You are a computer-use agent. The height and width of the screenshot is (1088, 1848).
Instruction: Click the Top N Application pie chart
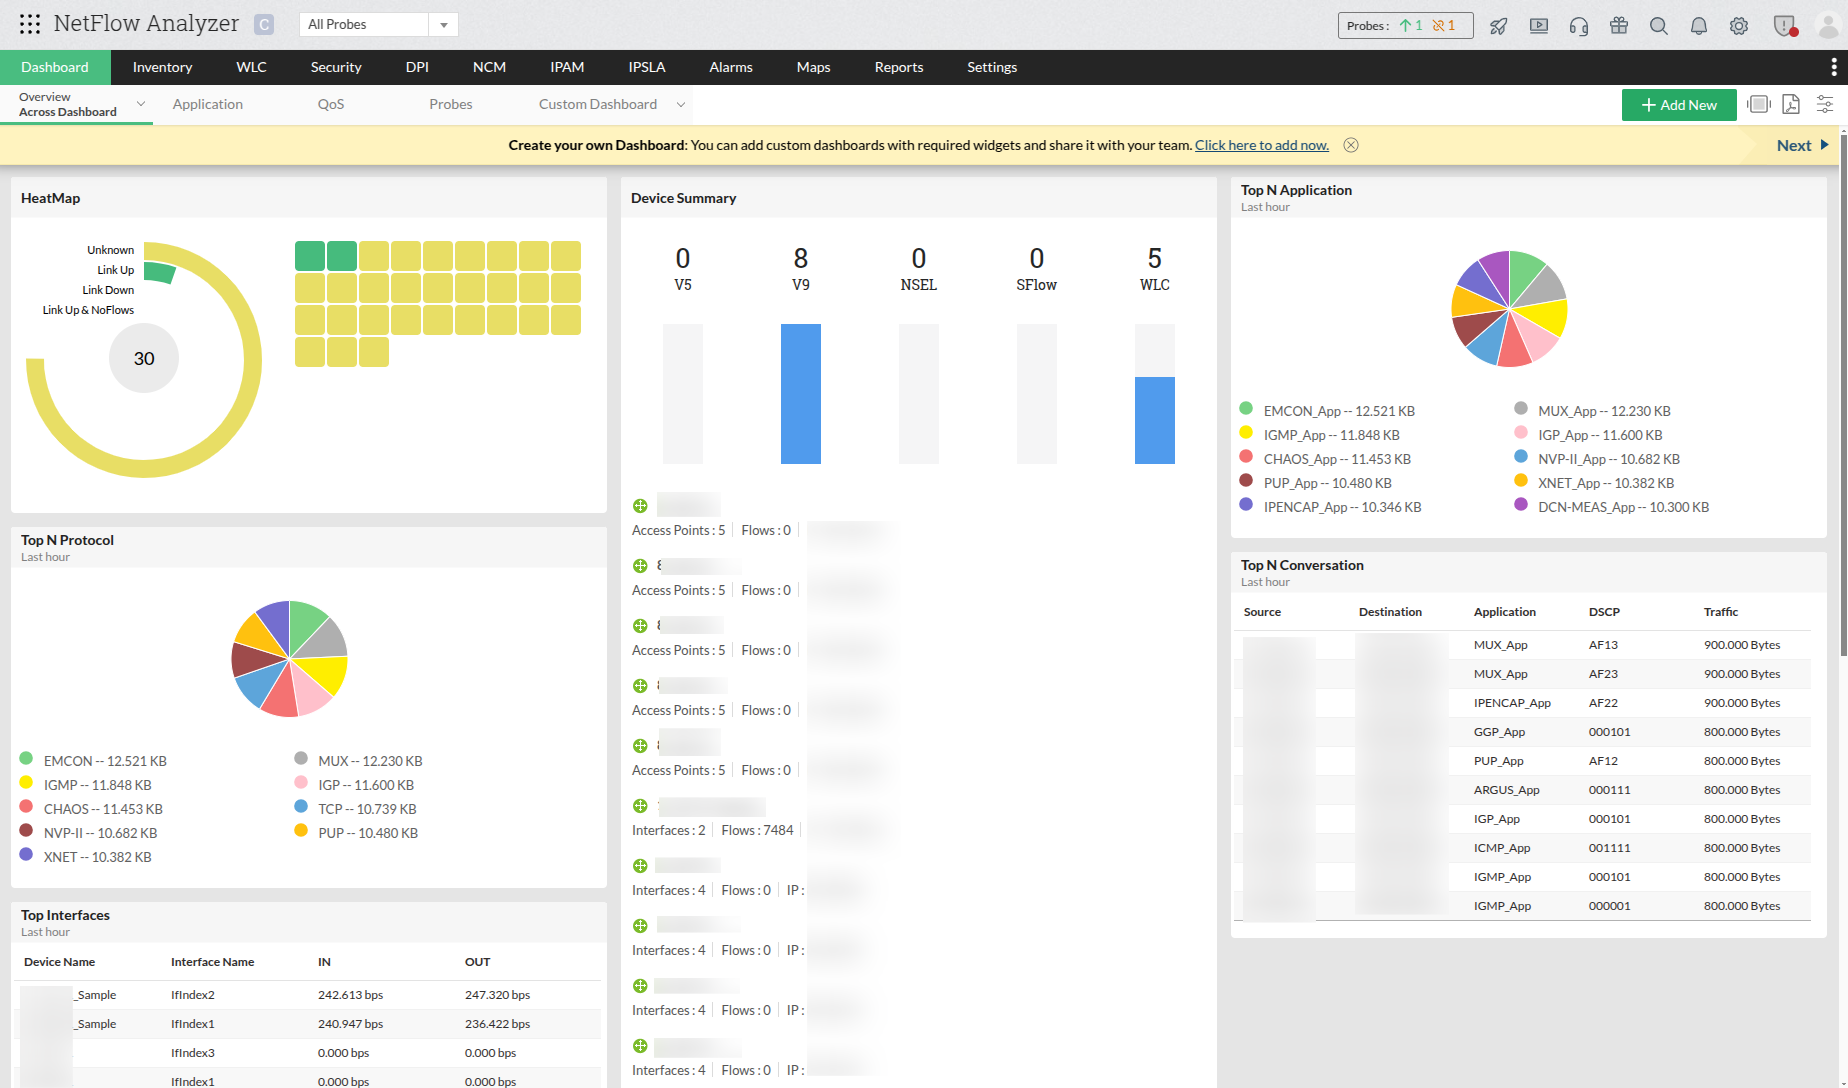click(1509, 309)
